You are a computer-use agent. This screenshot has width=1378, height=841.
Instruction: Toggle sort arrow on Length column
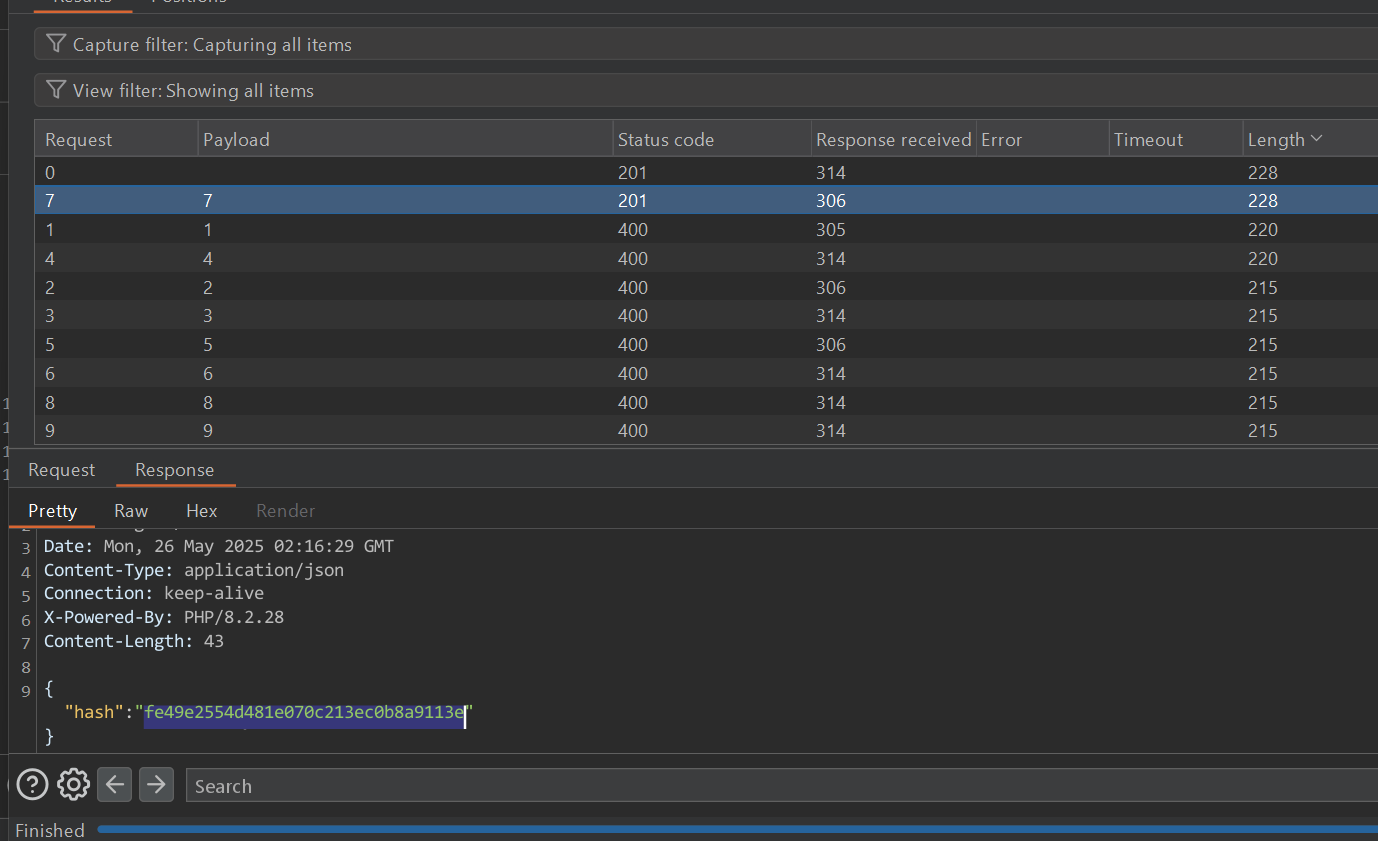tap(1316, 139)
